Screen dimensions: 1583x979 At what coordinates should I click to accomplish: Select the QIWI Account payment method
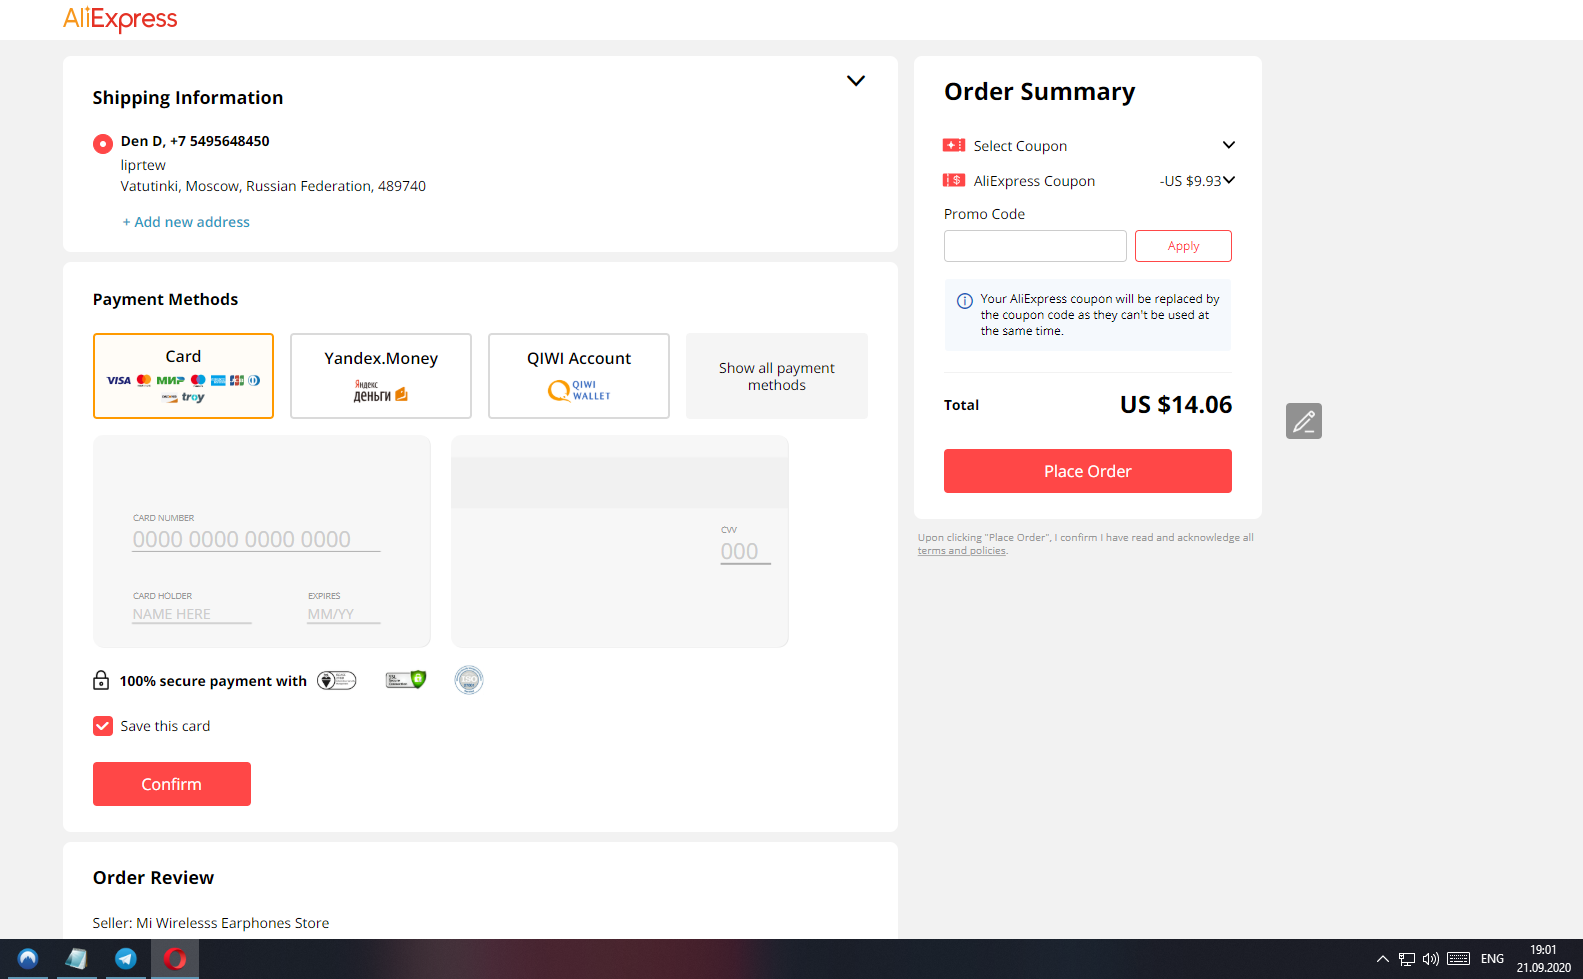579,376
